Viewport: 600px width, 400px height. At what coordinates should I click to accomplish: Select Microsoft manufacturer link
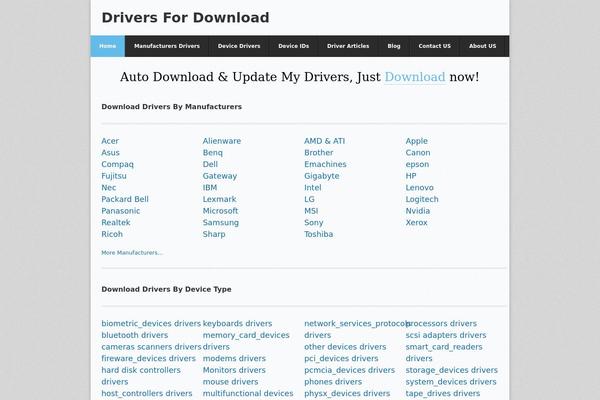coord(220,211)
